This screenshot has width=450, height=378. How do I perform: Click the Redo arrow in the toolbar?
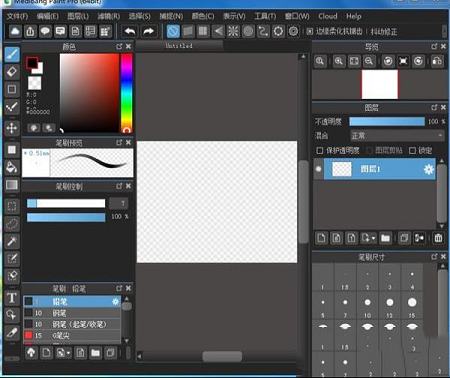coord(148,32)
